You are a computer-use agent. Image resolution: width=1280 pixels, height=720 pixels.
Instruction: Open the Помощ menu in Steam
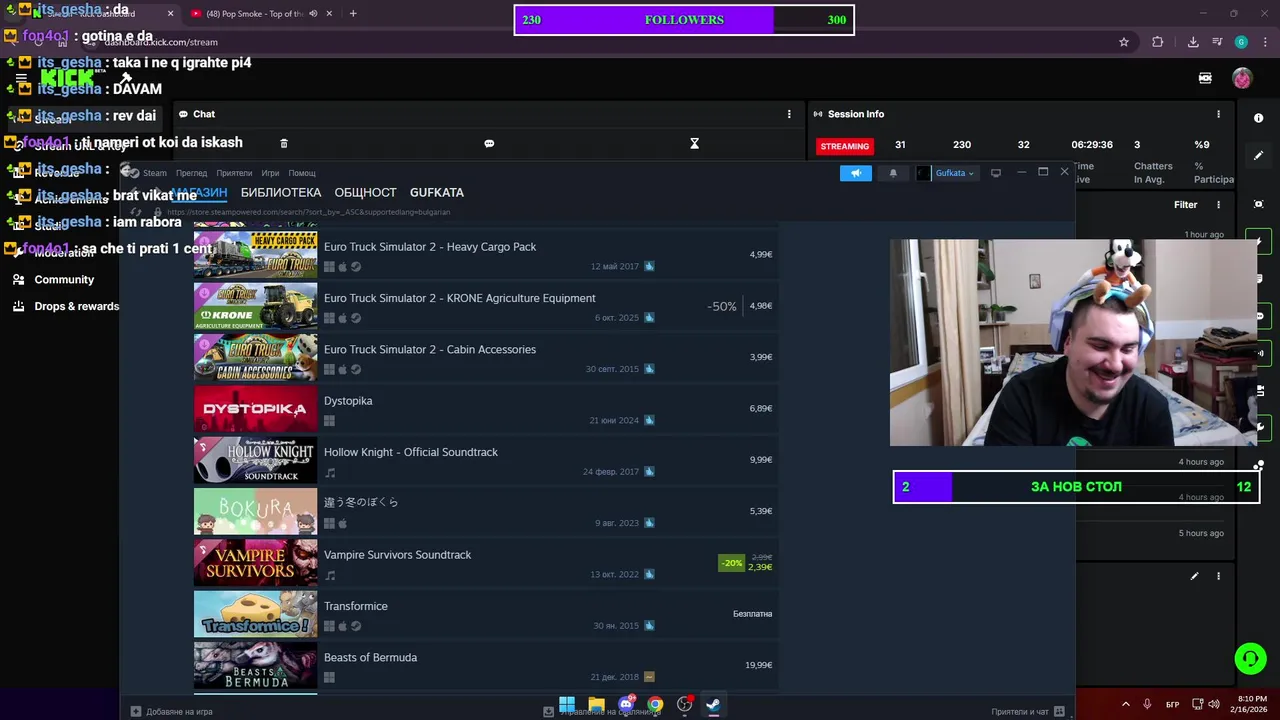click(x=302, y=173)
